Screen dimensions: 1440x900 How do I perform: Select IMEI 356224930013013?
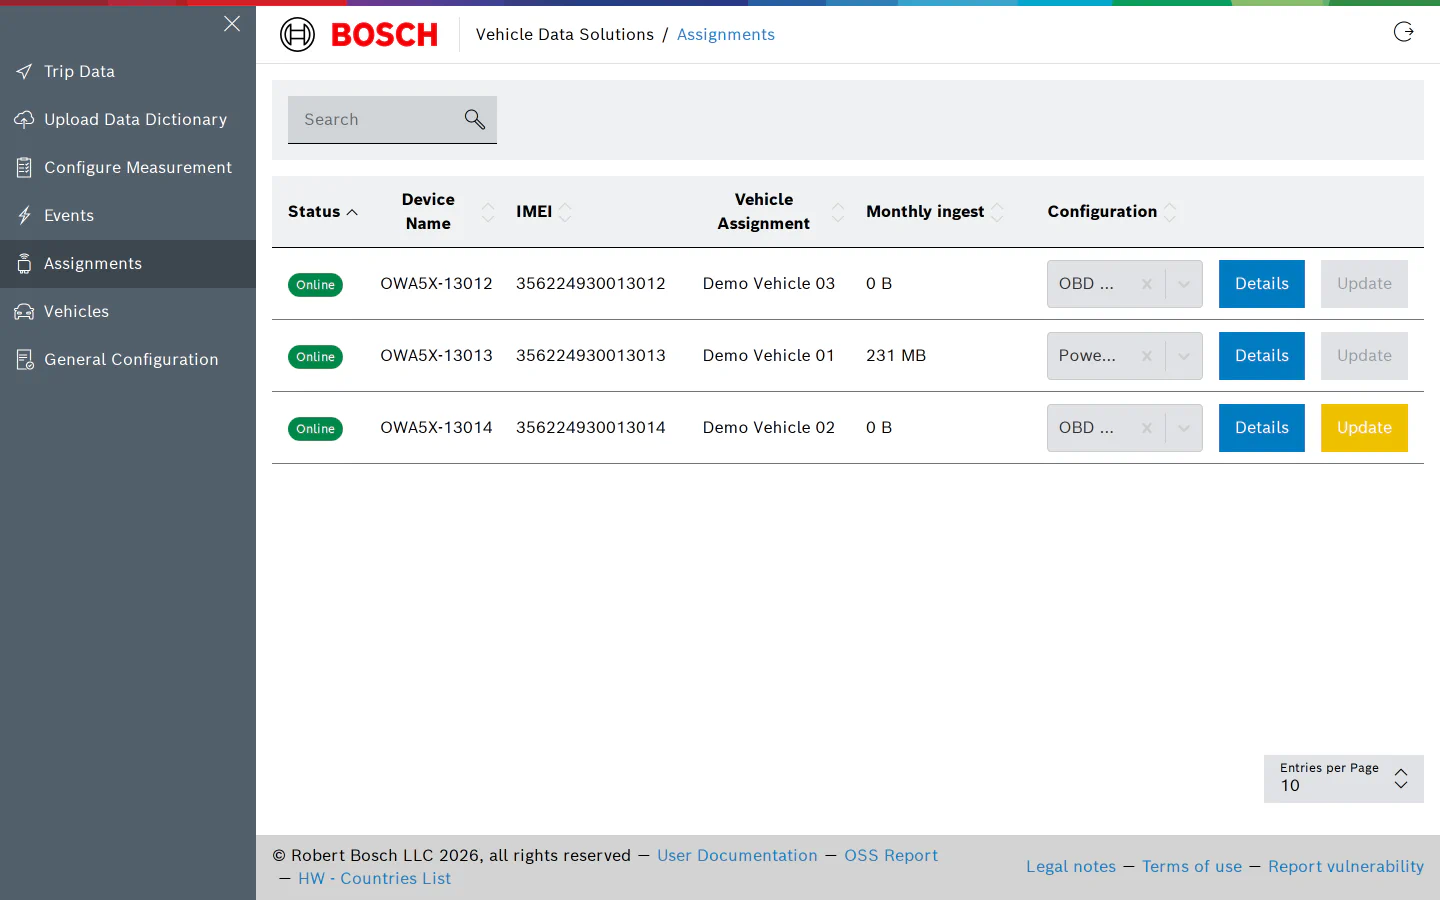591,356
